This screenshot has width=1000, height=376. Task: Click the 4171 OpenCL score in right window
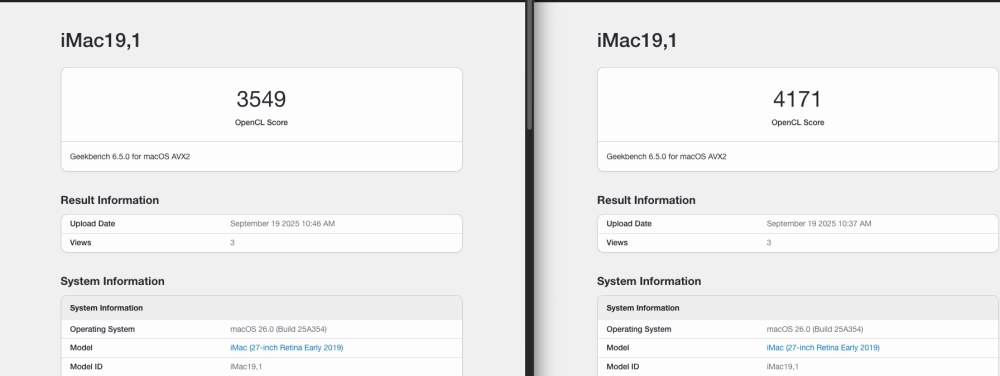(x=797, y=99)
